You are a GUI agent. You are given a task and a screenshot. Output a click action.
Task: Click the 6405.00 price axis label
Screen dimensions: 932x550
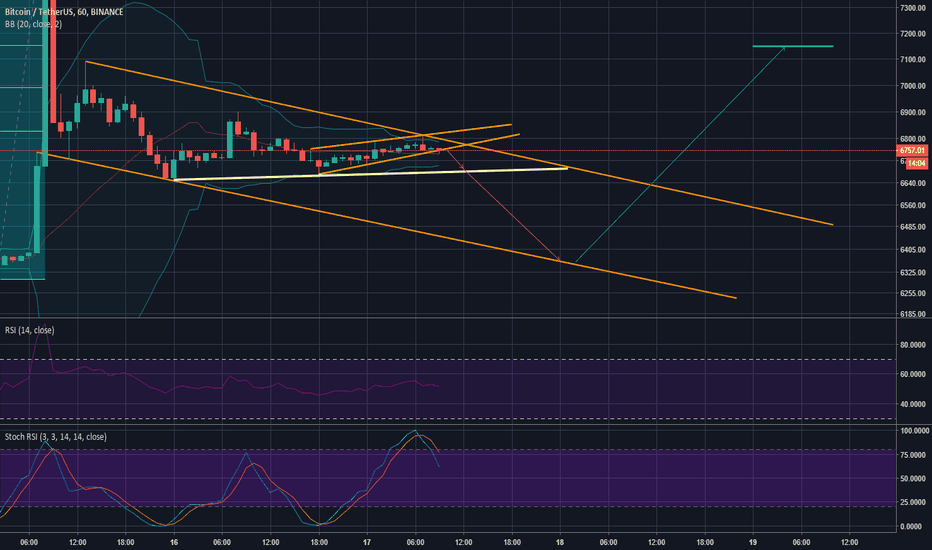[912, 250]
